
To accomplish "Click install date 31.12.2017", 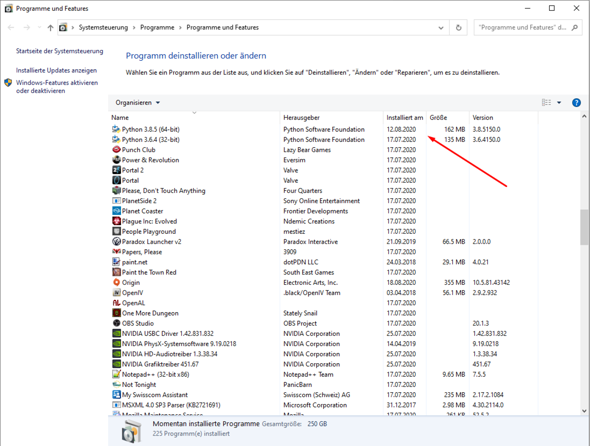I will tap(401, 405).
